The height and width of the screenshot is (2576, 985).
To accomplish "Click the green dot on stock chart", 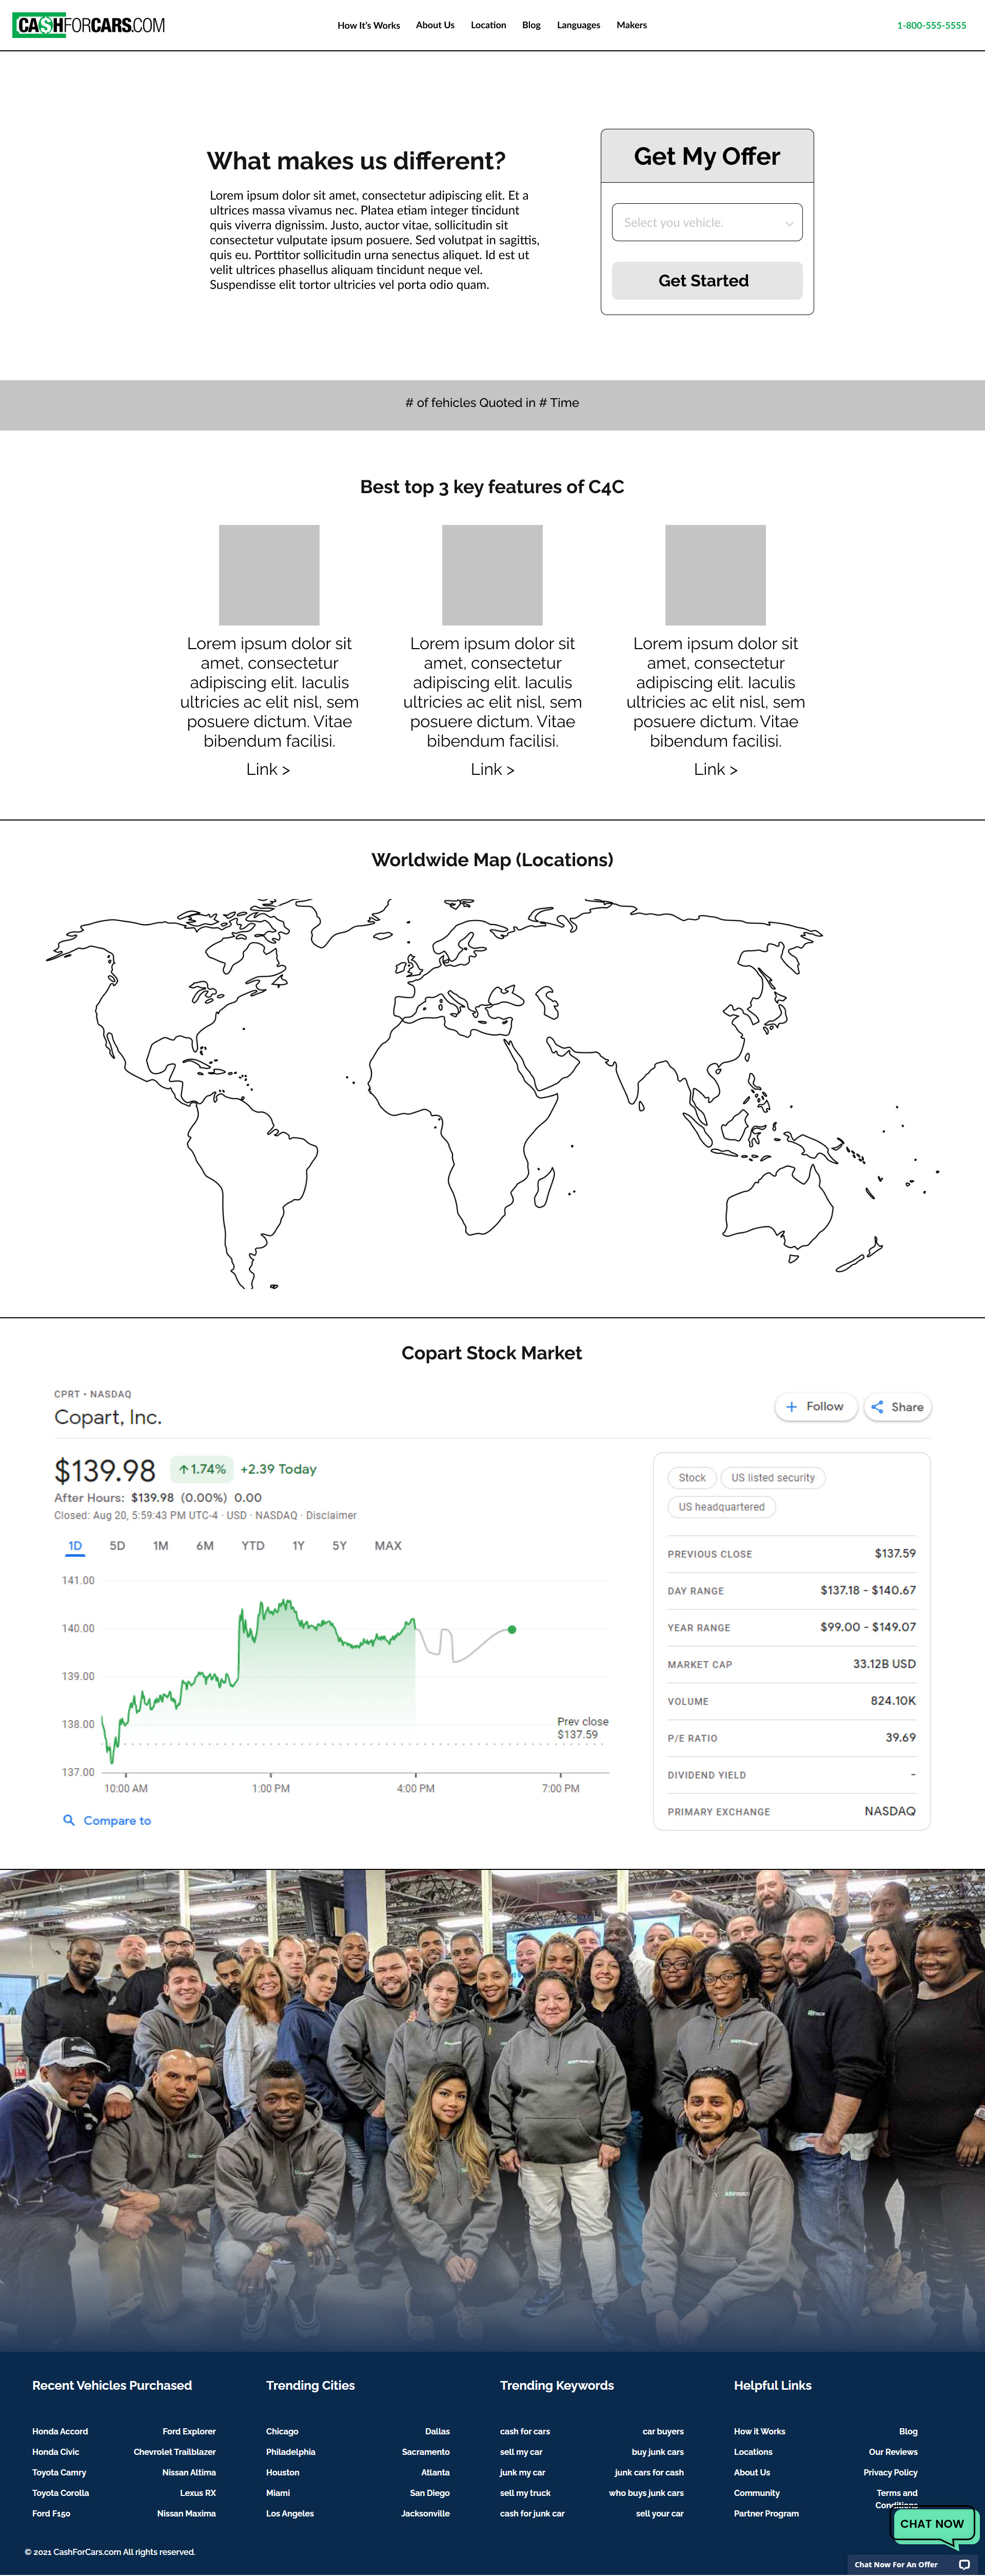I will [x=512, y=1629].
